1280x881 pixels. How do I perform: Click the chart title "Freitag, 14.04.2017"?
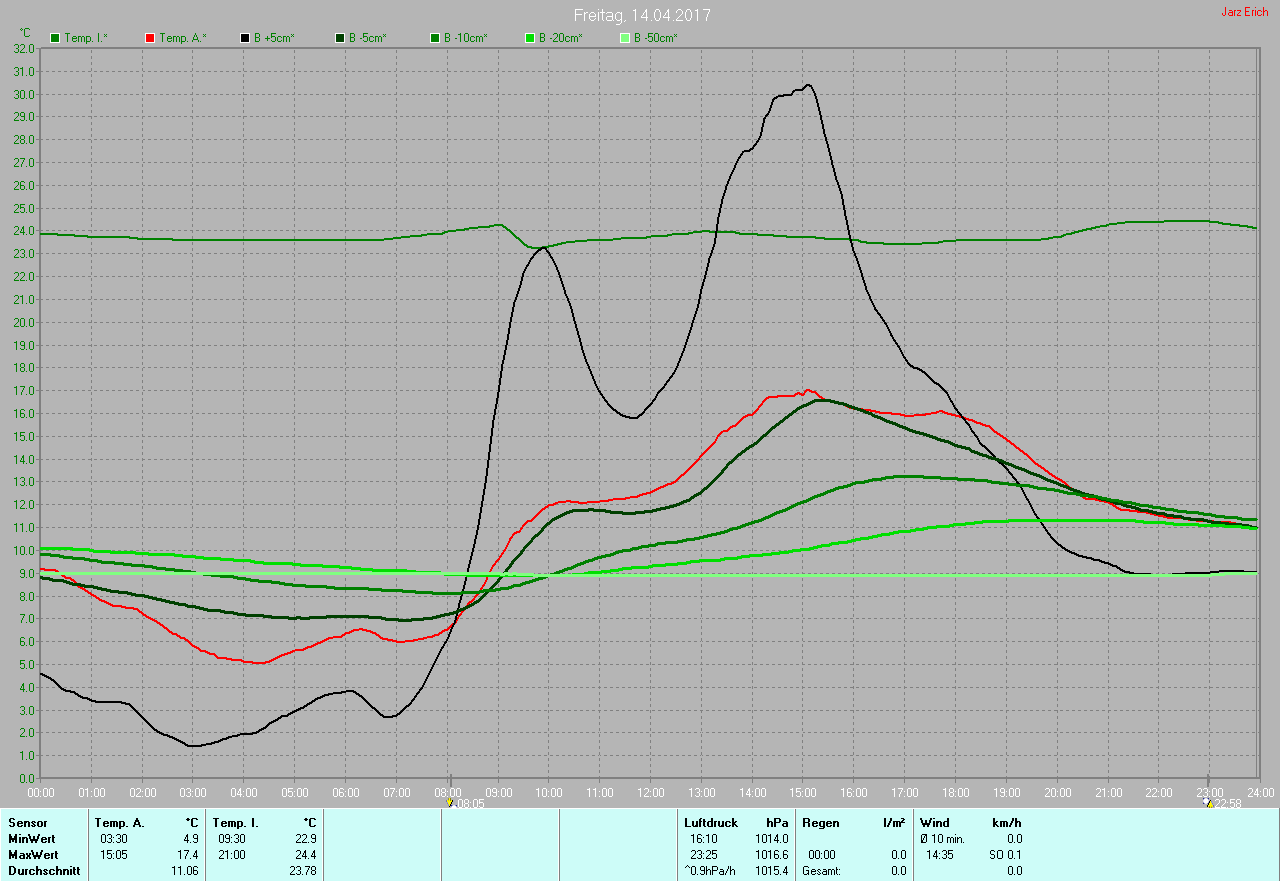[x=642, y=16]
